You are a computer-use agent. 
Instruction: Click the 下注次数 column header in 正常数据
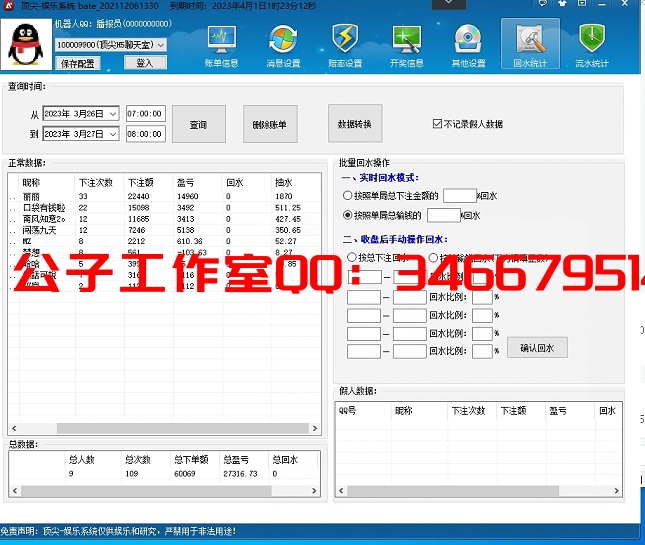pyautogui.click(x=99, y=183)
